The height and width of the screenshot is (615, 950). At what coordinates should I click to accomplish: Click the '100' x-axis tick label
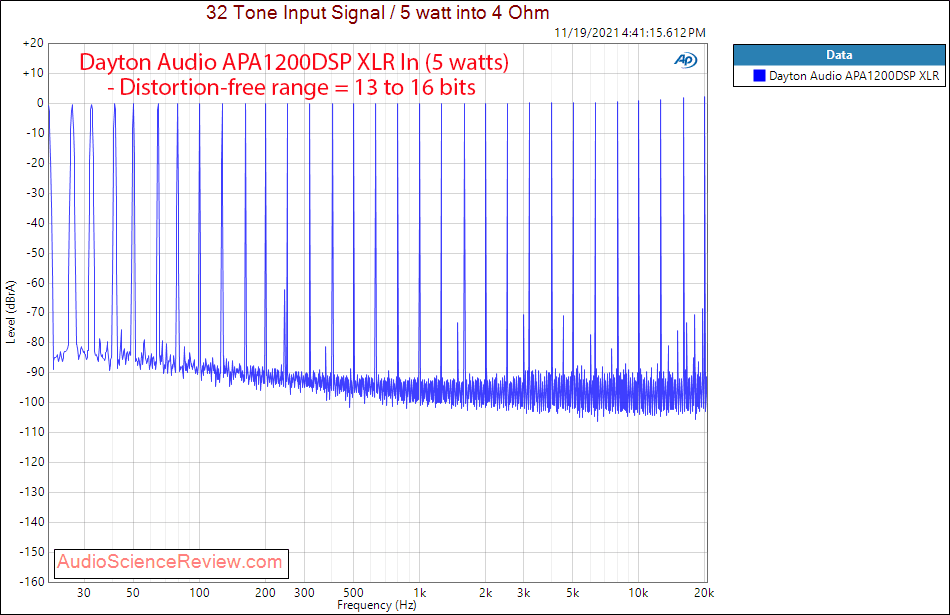point(199,593)
